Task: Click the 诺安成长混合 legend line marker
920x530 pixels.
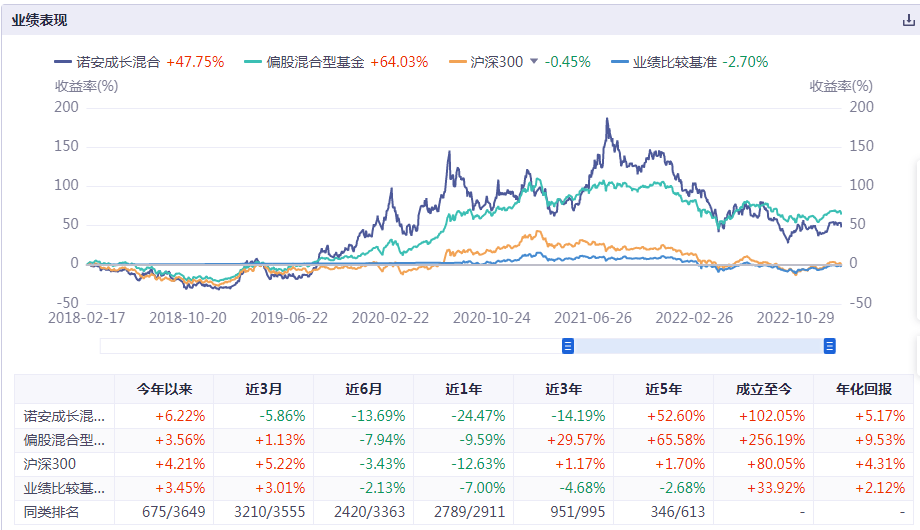Action: tap(67, 62)
